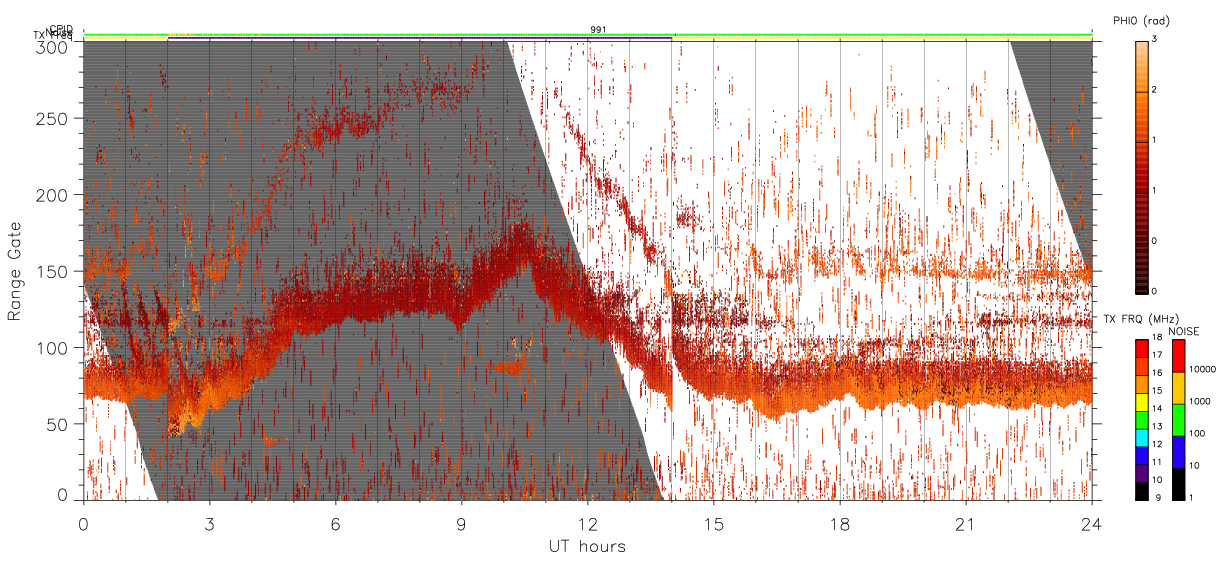The width and height of the screenshot is (1228, 567).
Task: Select the '16' TX FRQ legend value
Action: pyautogui.click(x=1157, y=373)
